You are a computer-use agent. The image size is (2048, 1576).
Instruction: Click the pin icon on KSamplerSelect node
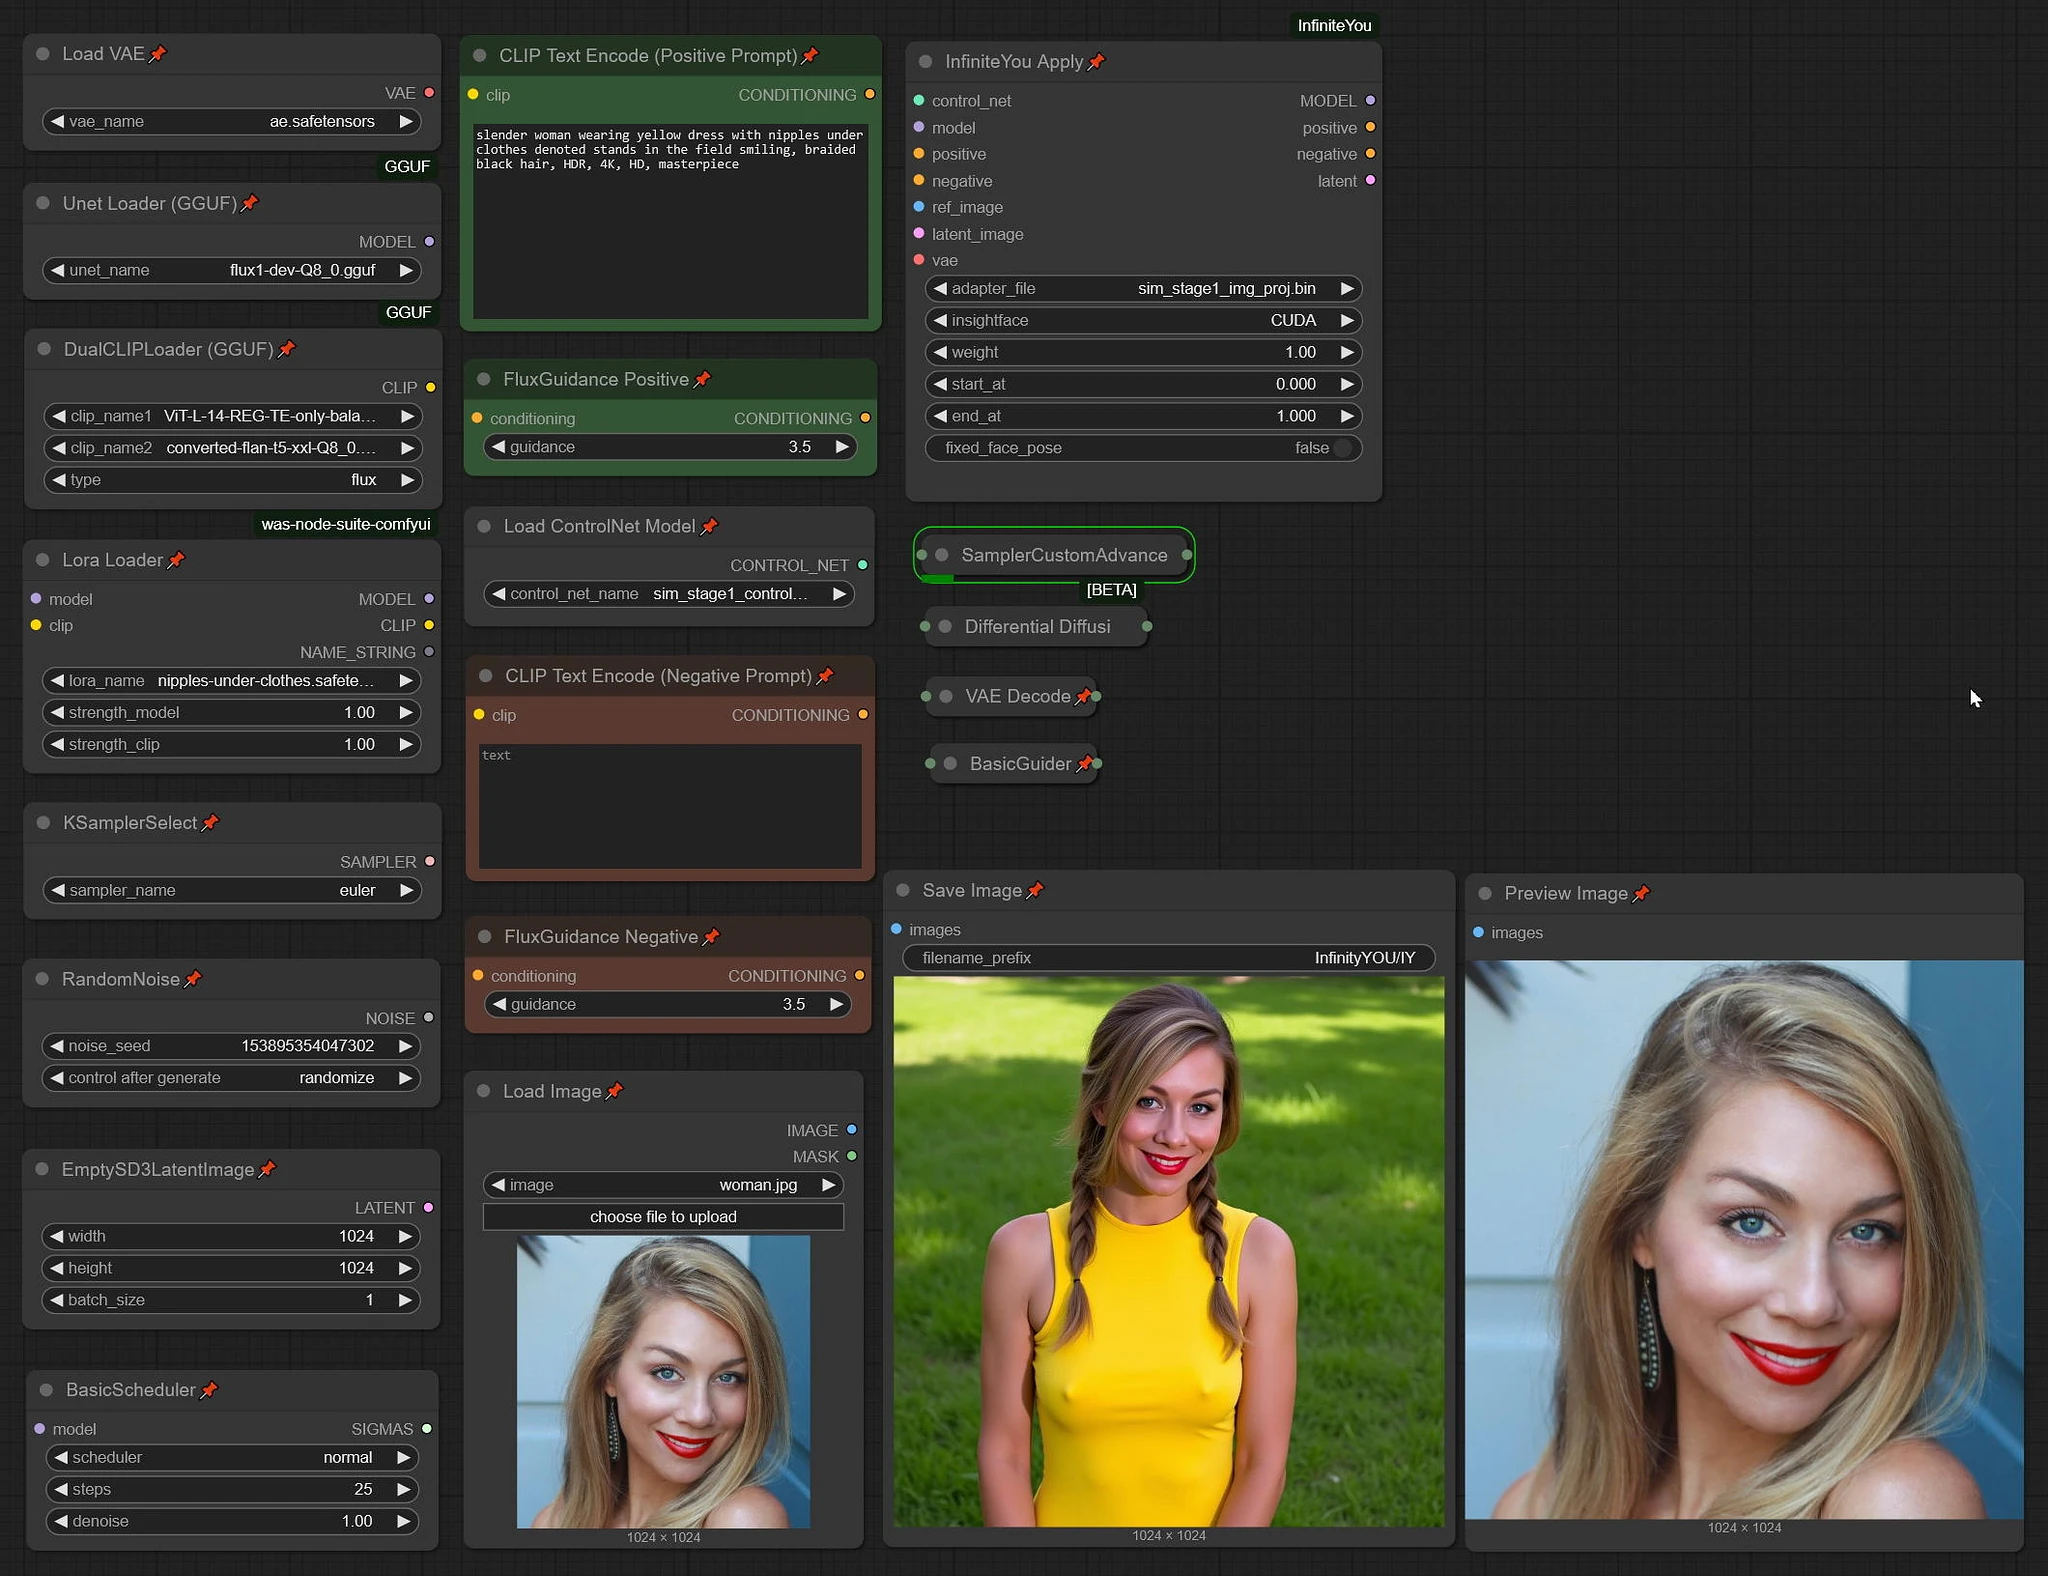(x=210, y=823)
